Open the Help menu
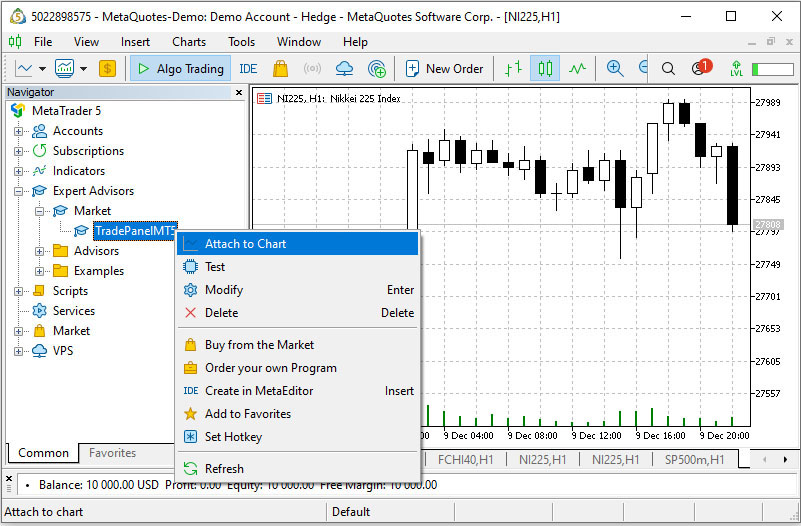 point(355,42)
